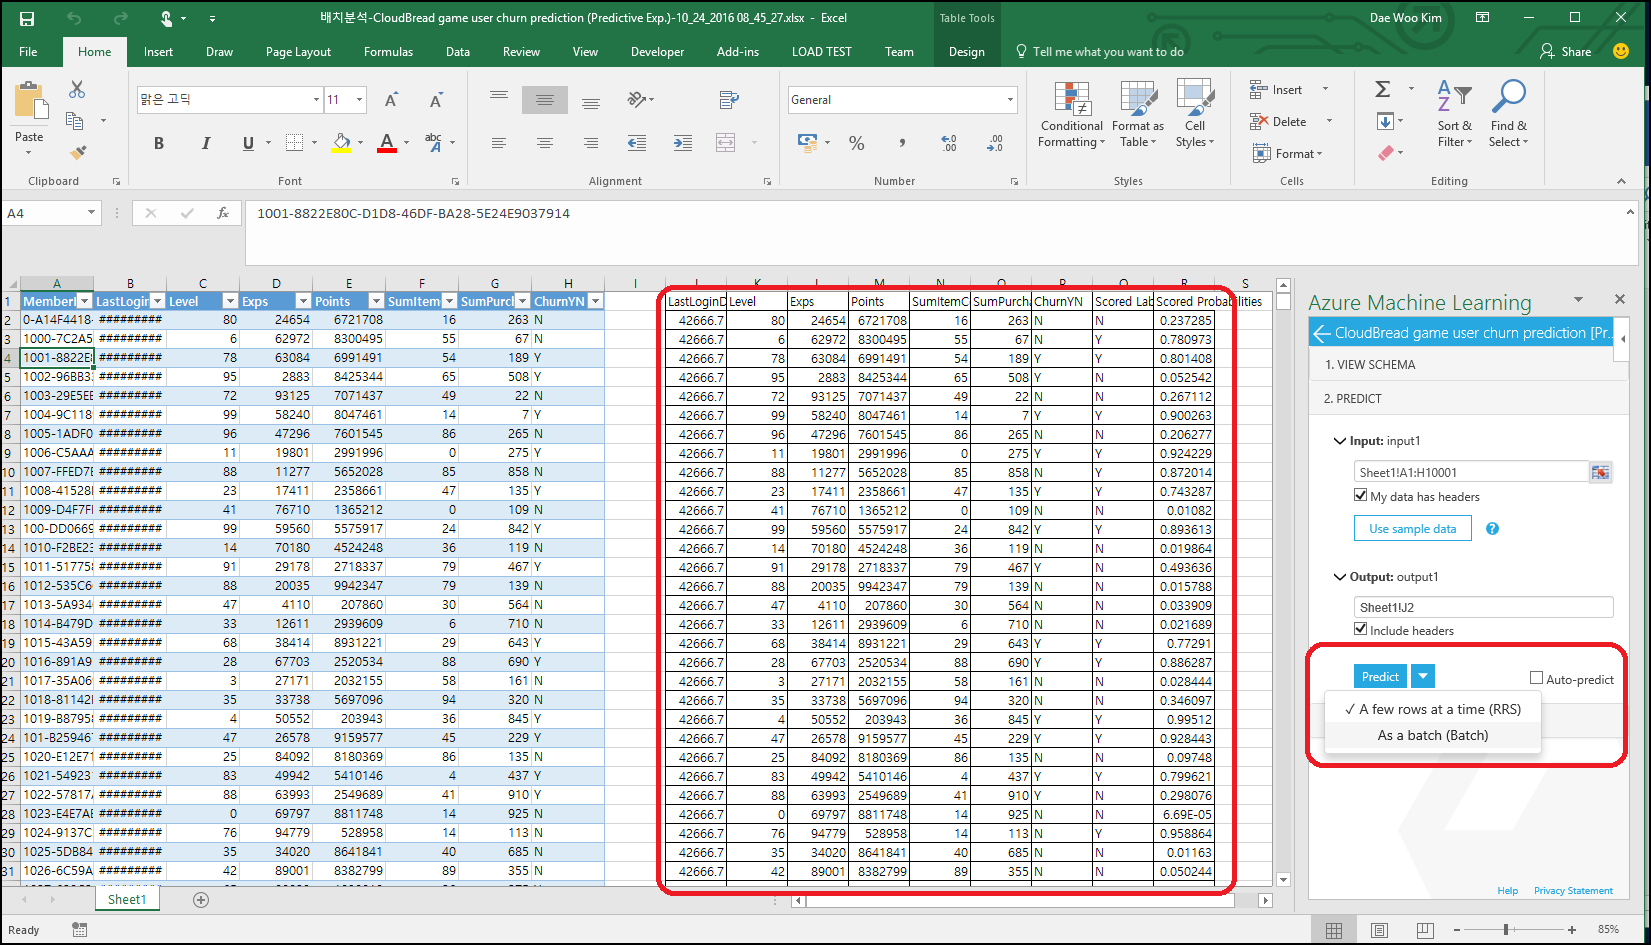Increase font size with the larger A icon
The width and height of the screenshot is (1651, 945).
[x=391, y=100]
